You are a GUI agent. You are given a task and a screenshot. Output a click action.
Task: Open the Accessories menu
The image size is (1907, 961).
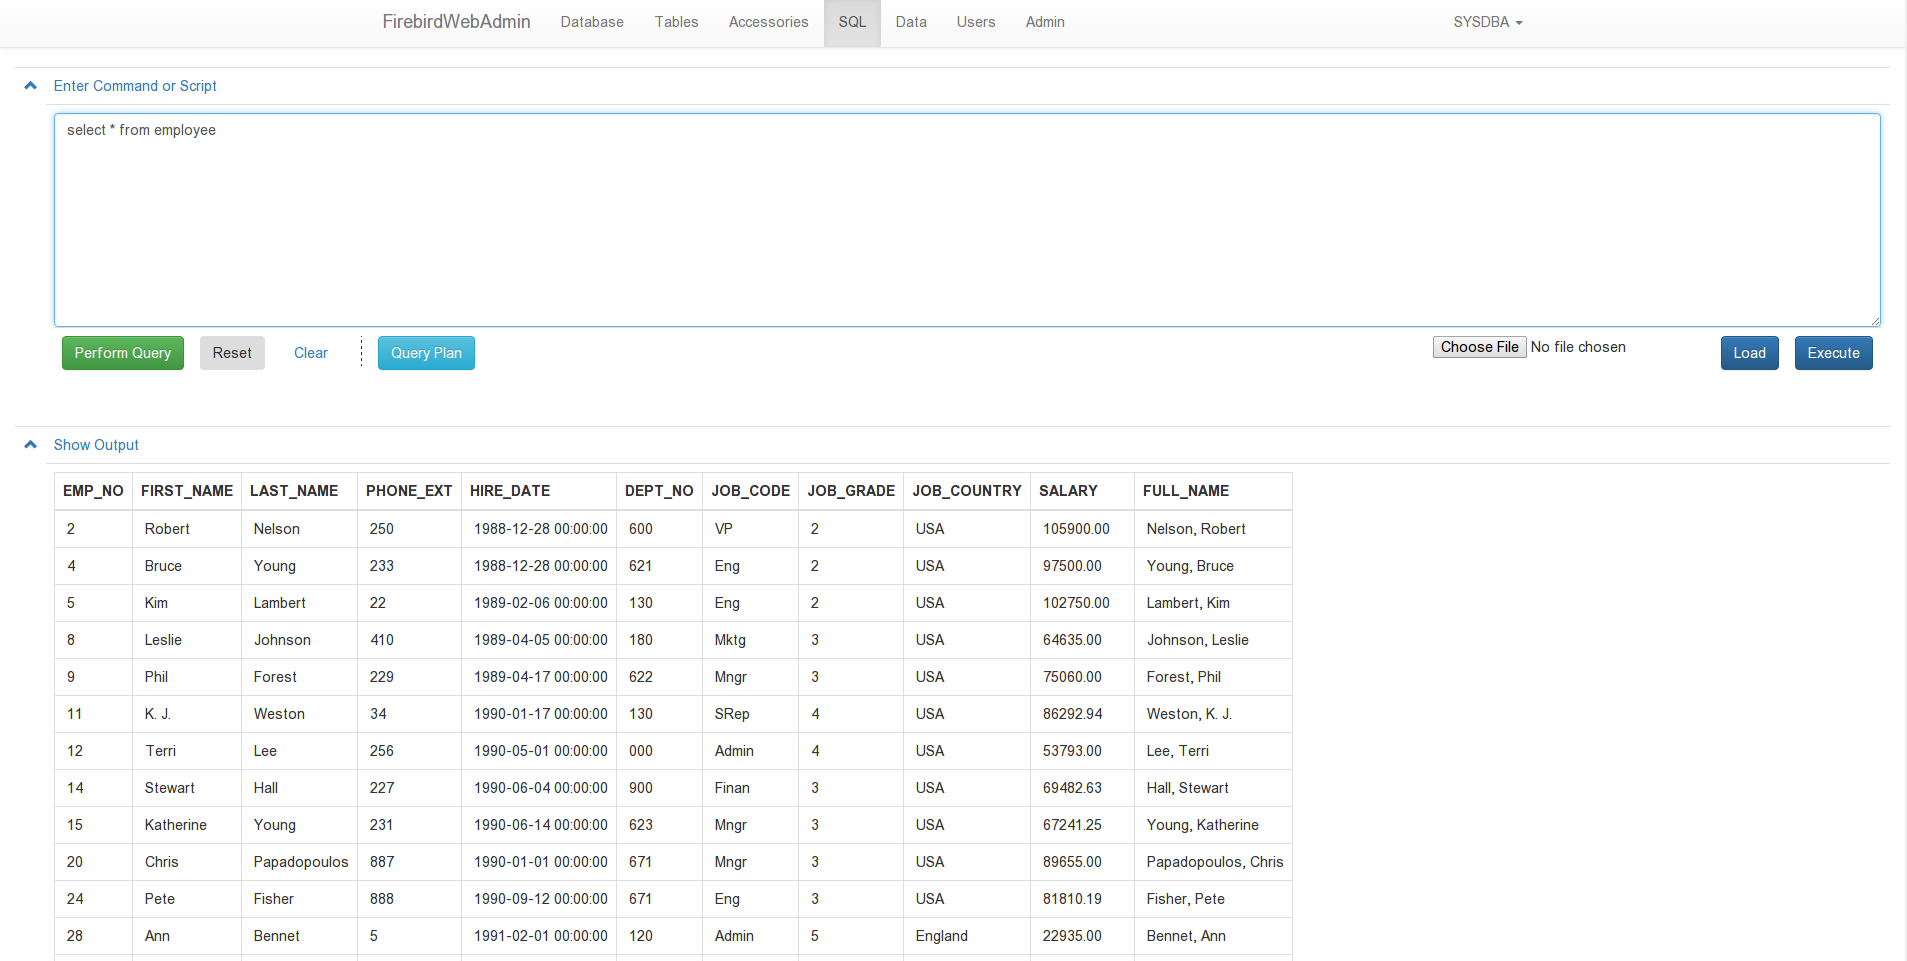pyautogui.click(x=768, y=22)
